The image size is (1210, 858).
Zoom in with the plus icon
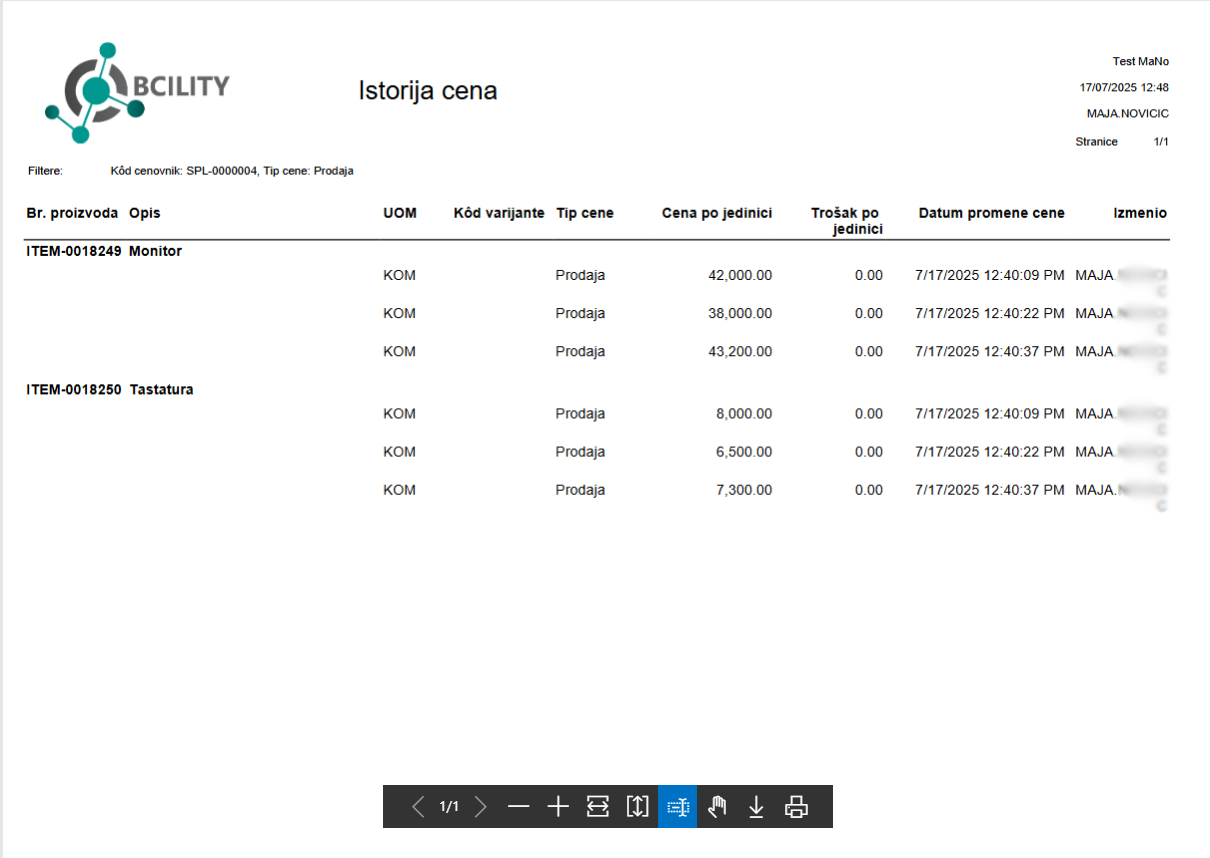[558, 807]
